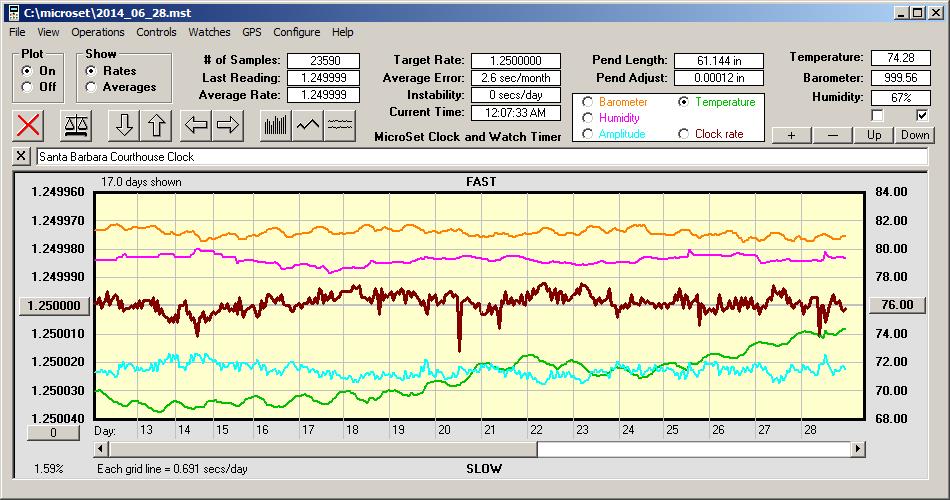Viewport: 950px width, 500px height.
Task: Select the smoothed wave graph icon
Action: (x=340, y=125)
